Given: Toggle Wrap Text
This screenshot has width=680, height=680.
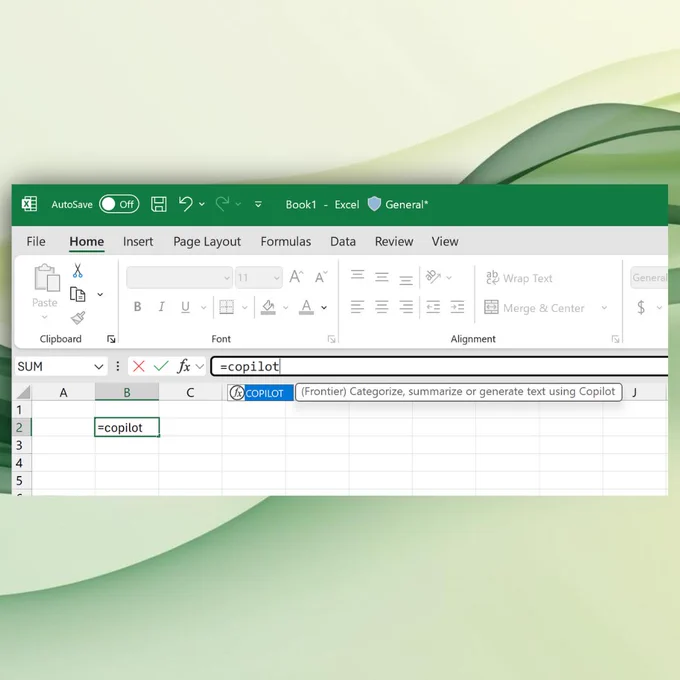Looking at the screenshot, I should 519,278.
